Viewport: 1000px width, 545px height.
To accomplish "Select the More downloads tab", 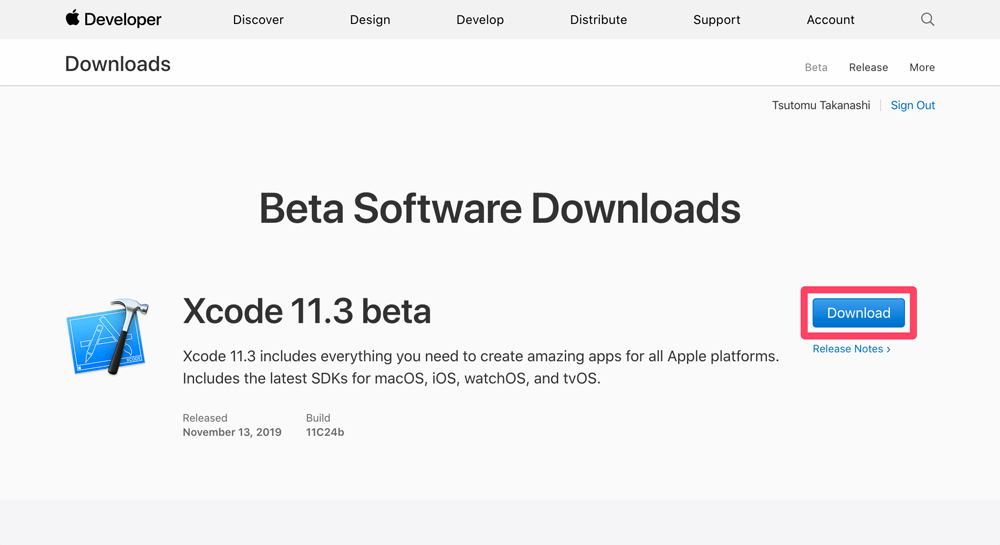I will [922, 68].
